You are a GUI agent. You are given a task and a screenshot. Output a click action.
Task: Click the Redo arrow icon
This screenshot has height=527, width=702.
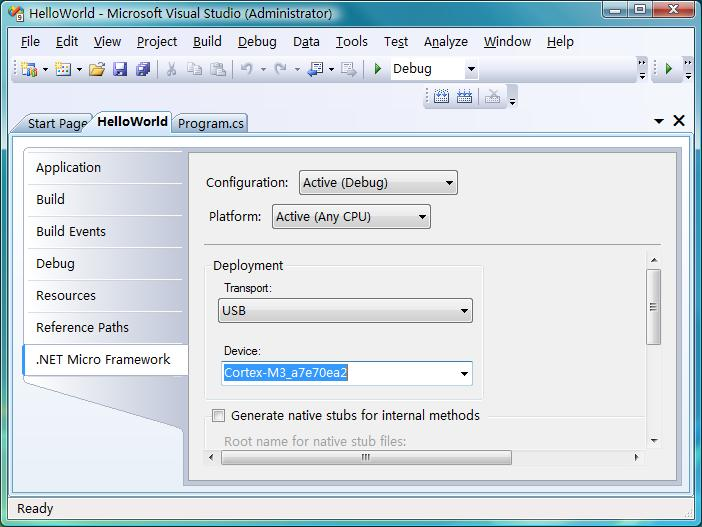pyautogui.click(x=281, y=69)
